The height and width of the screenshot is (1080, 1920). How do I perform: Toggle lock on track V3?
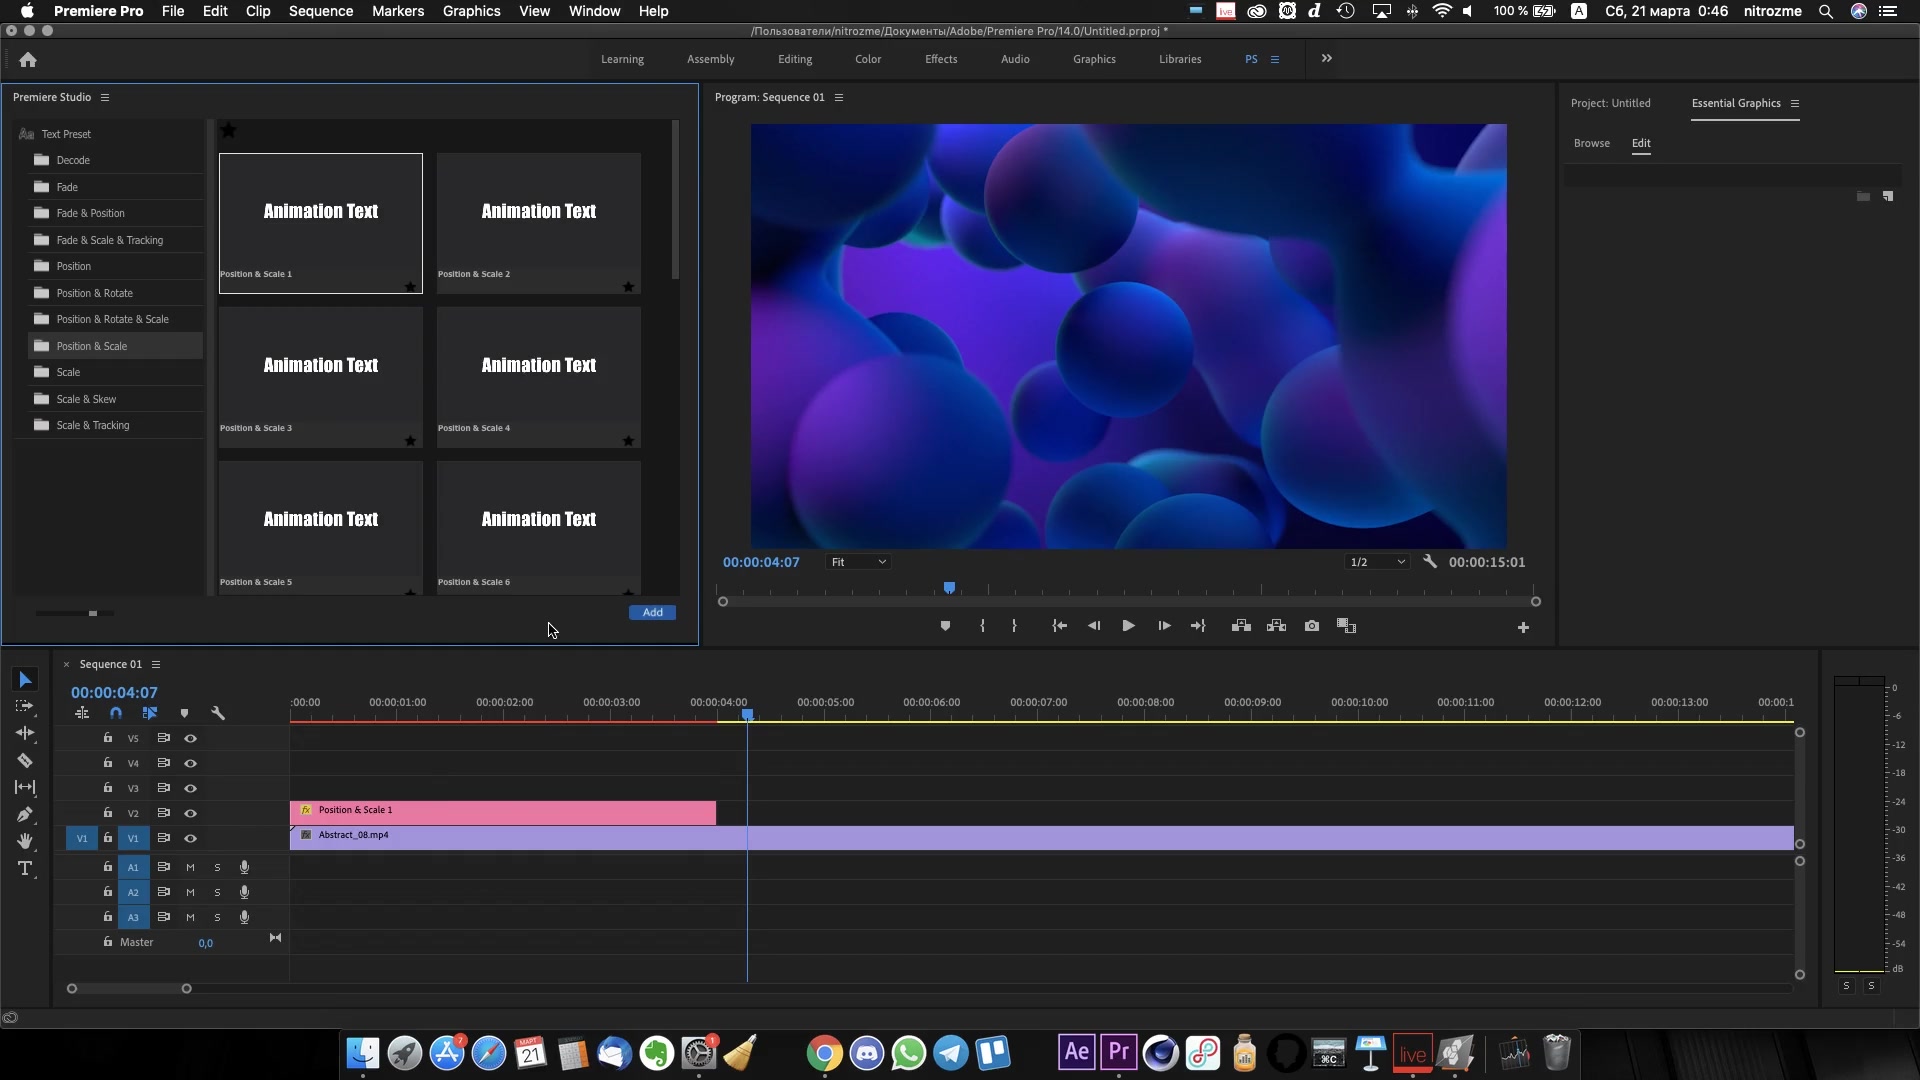pyautogui.click(x=108, y=788)
